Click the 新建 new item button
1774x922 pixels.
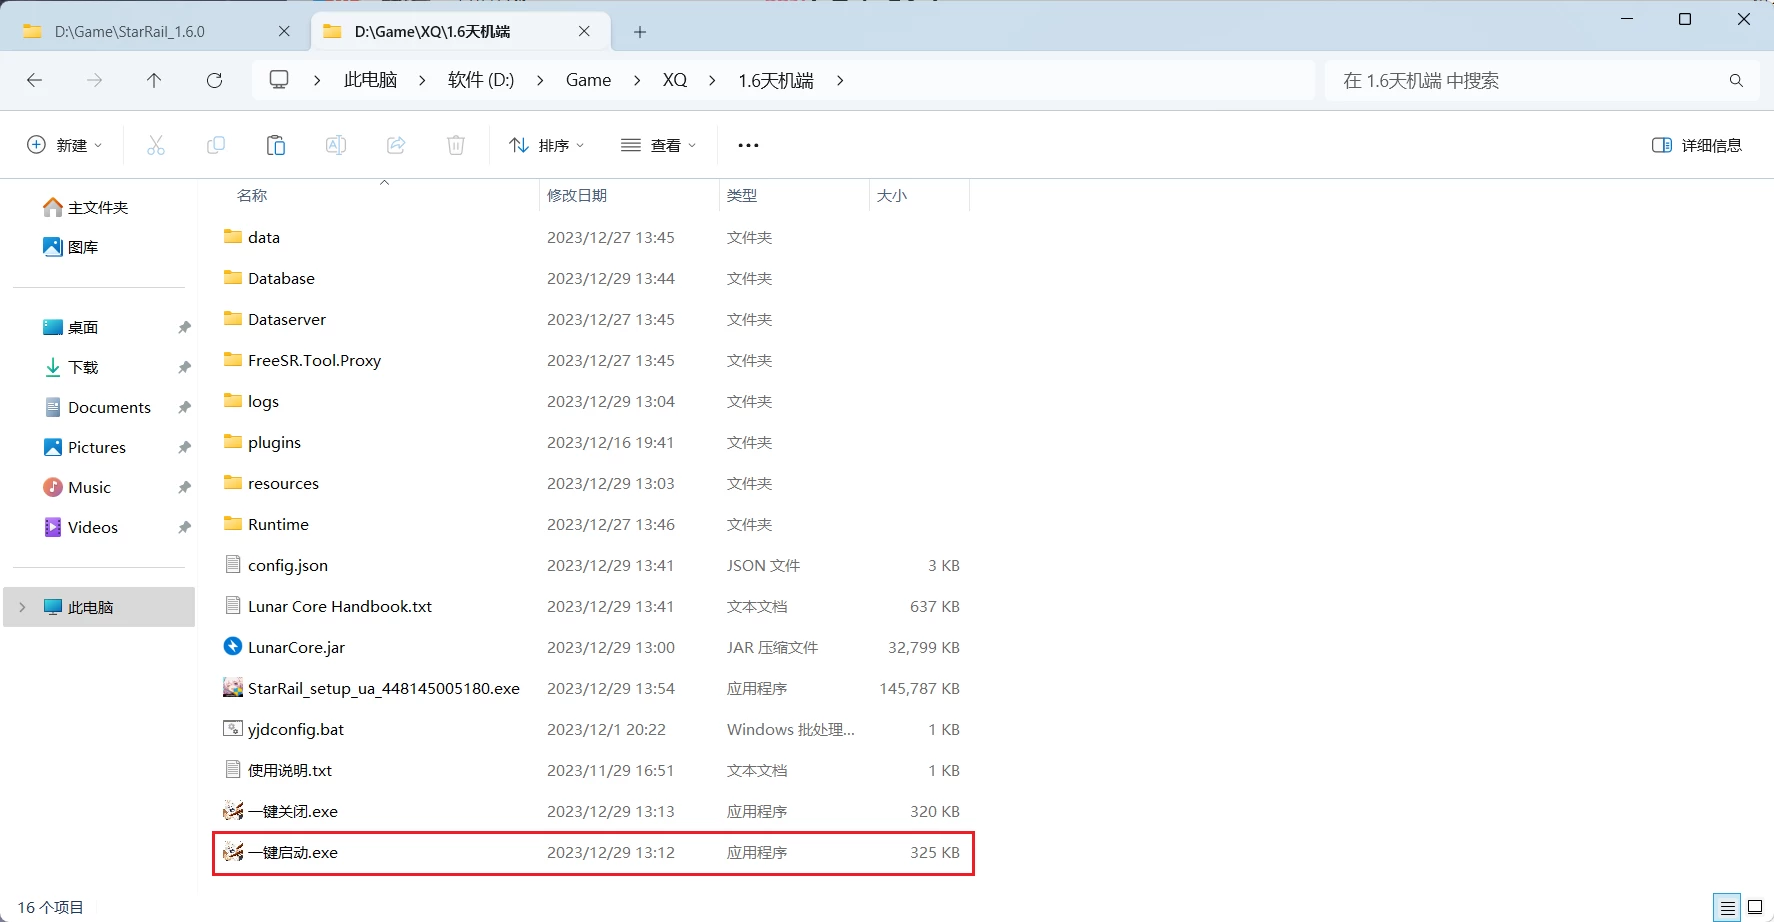click(x=64, y=146)
